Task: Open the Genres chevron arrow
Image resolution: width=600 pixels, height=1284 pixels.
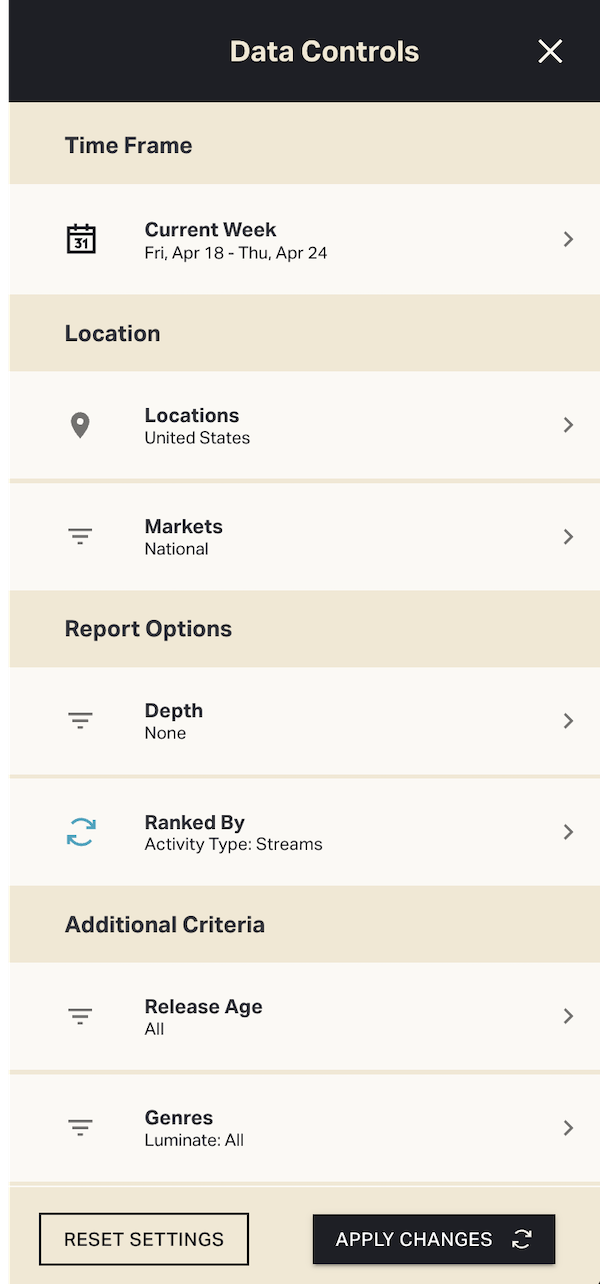Action: click(x=568, y=1128)
